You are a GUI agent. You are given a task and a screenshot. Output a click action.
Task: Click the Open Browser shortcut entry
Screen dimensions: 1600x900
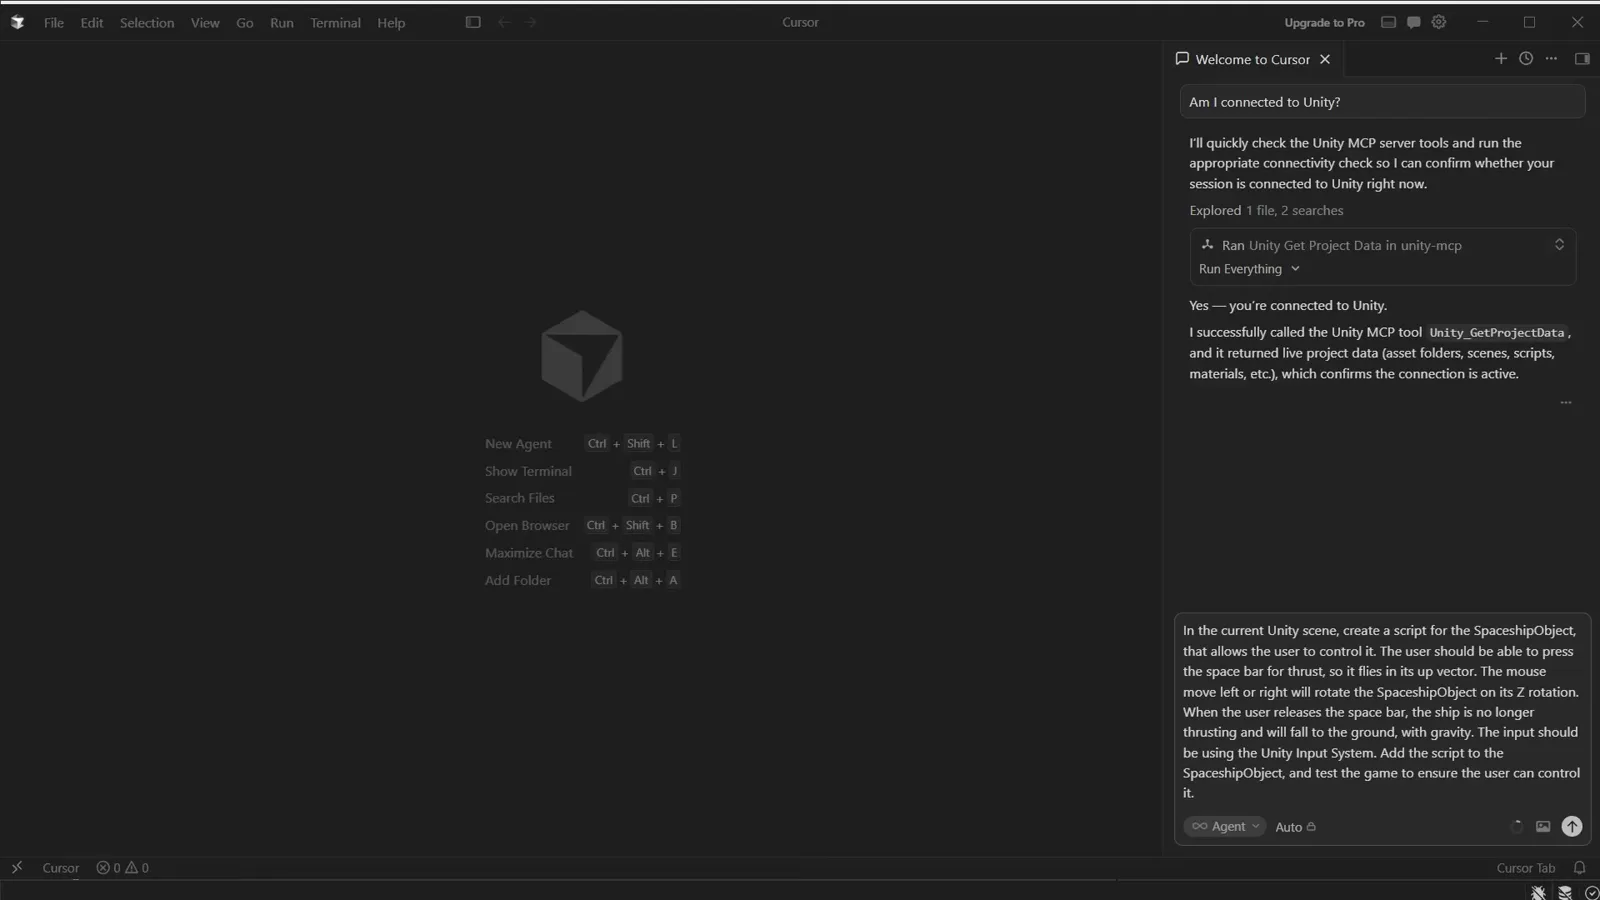[x=582, y=526]
